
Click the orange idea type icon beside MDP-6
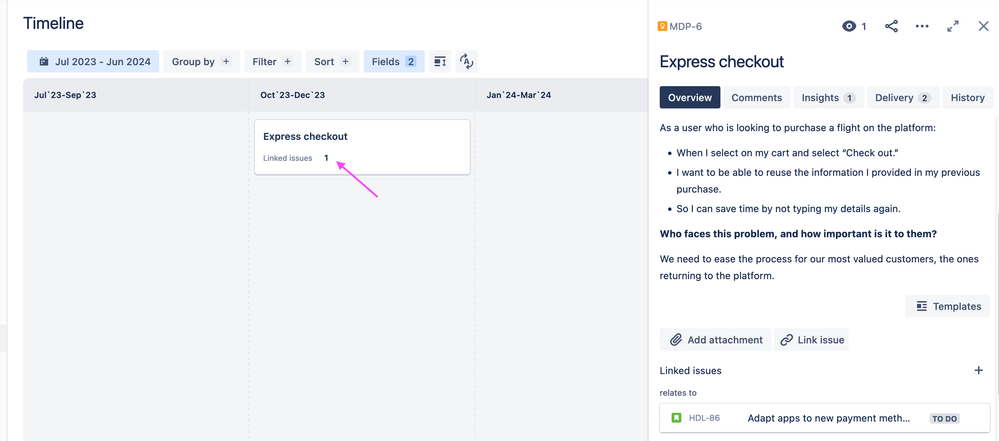coord(663,27)
